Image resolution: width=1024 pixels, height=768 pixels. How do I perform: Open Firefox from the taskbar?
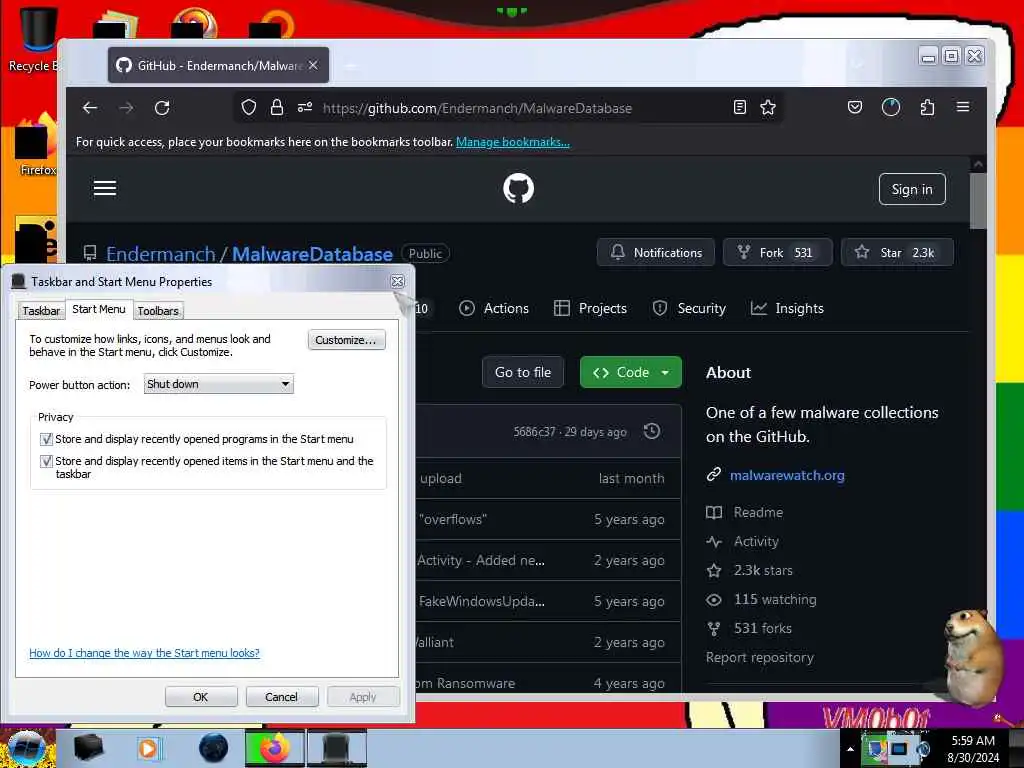(274, 748)
